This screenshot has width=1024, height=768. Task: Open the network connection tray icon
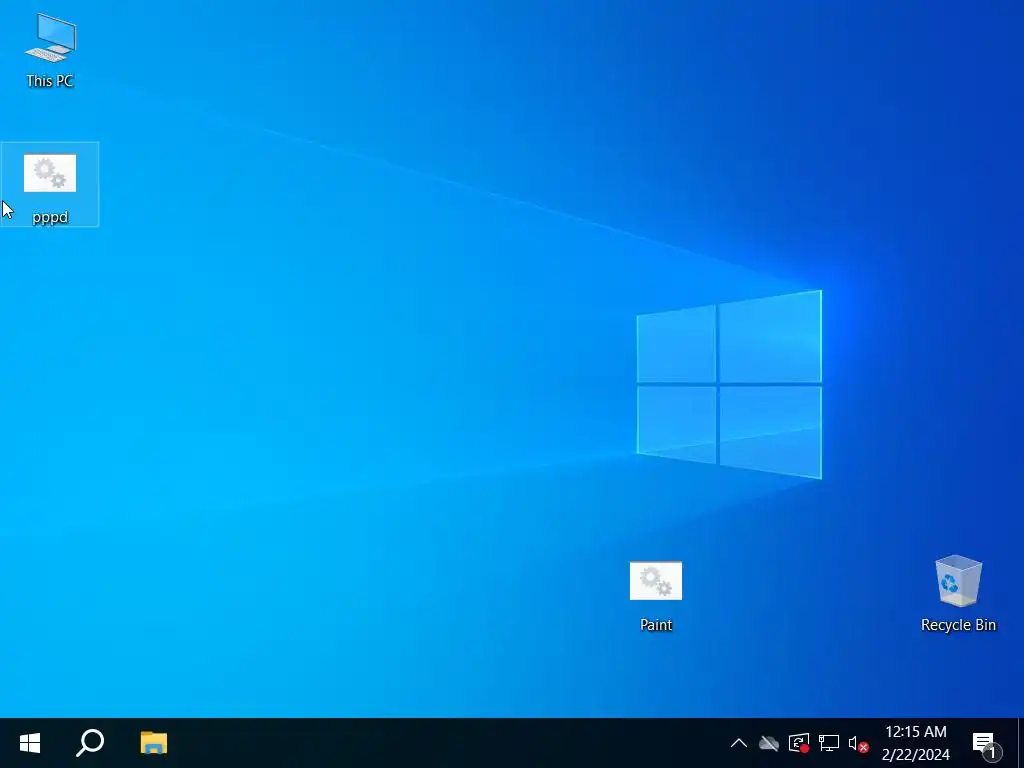point(829,743)
